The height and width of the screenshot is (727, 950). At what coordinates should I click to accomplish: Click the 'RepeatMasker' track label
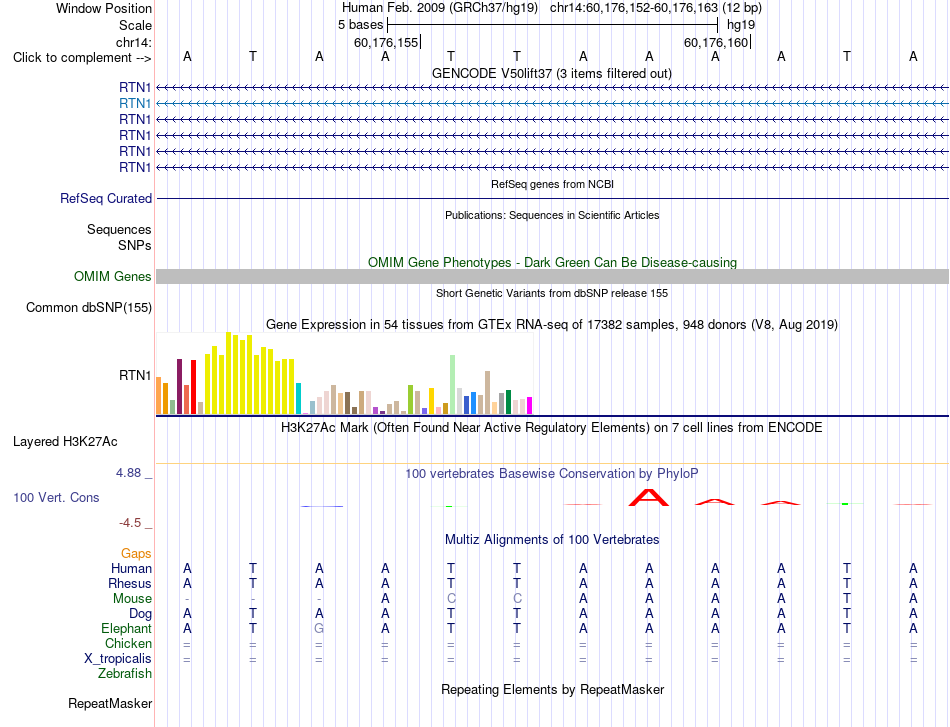click(x=110, y=704)
